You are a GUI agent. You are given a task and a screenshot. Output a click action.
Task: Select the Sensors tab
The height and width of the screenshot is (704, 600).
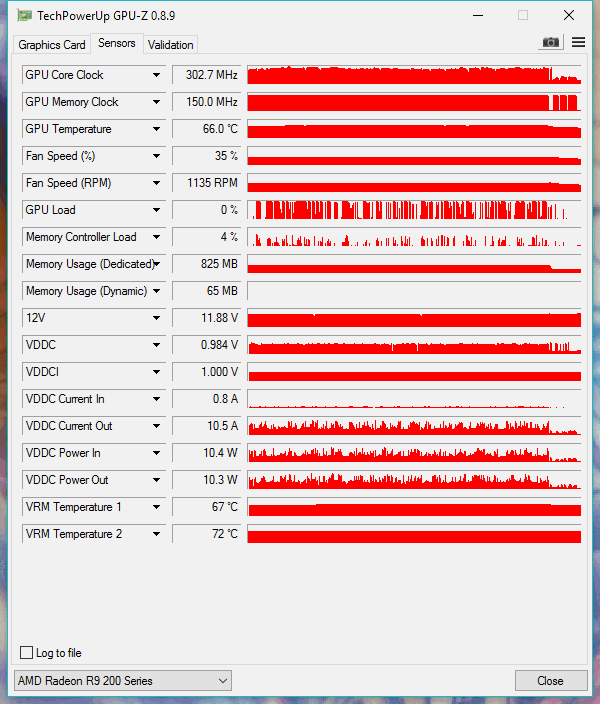point(117,43)
